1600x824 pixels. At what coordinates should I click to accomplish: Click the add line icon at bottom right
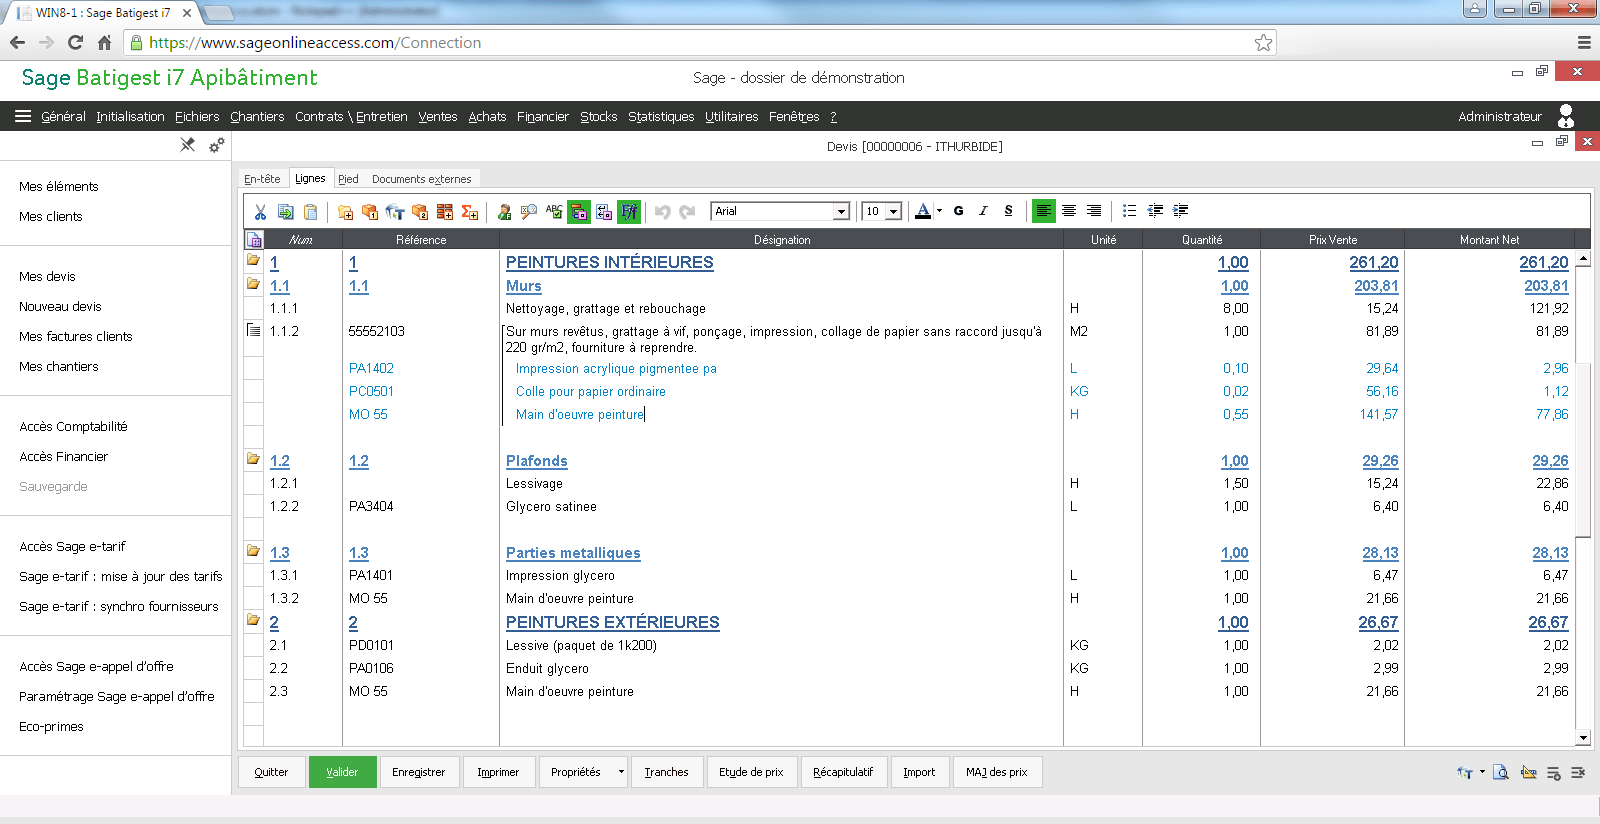pyautogui.click(x=1554, y=773)
